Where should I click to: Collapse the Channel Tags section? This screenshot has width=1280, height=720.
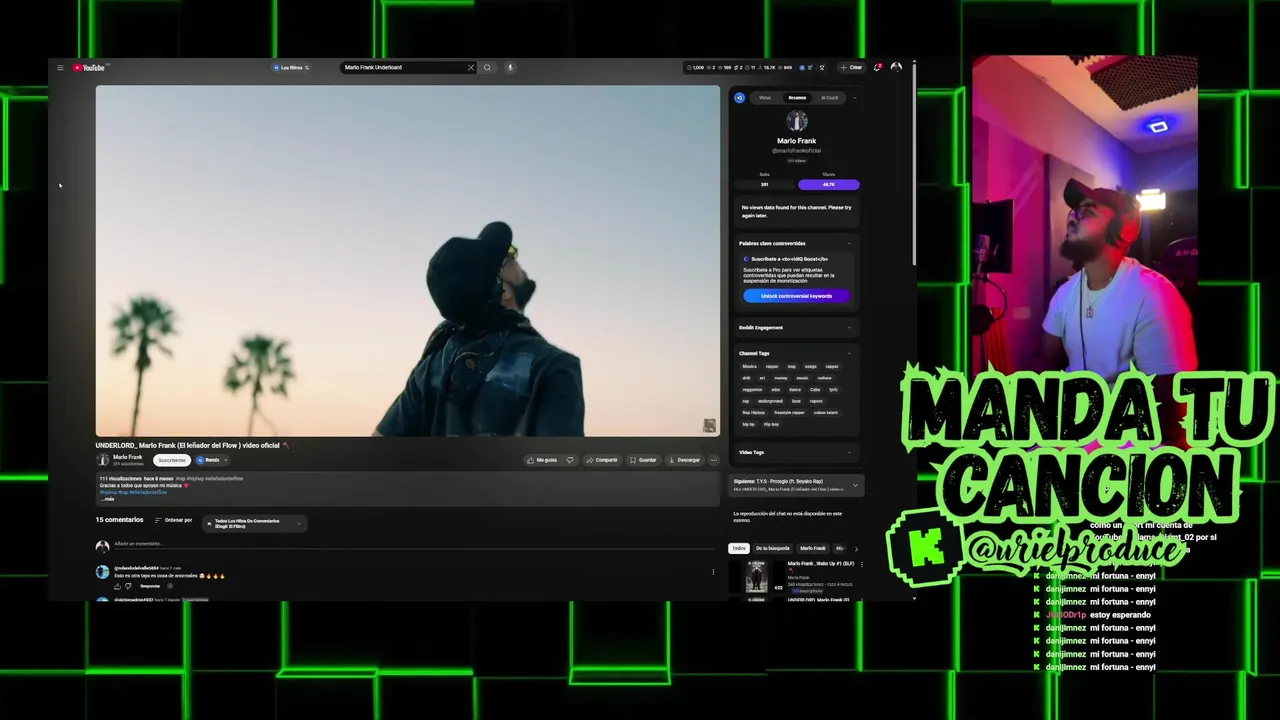tap(850, 353)
